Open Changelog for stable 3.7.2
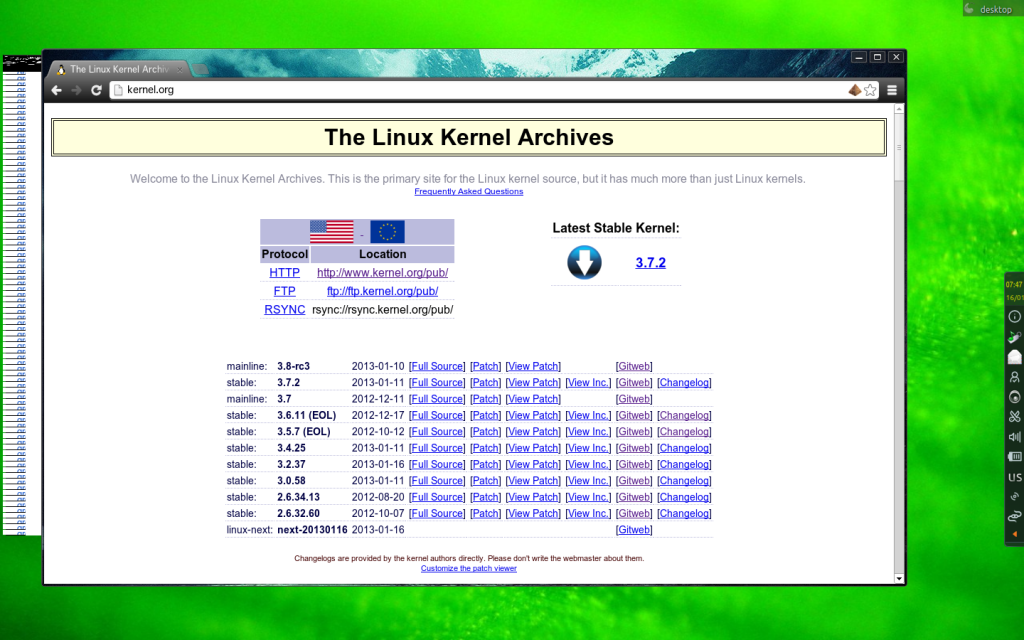Viewport: 1024px width, 640px height. coord(684,383)
